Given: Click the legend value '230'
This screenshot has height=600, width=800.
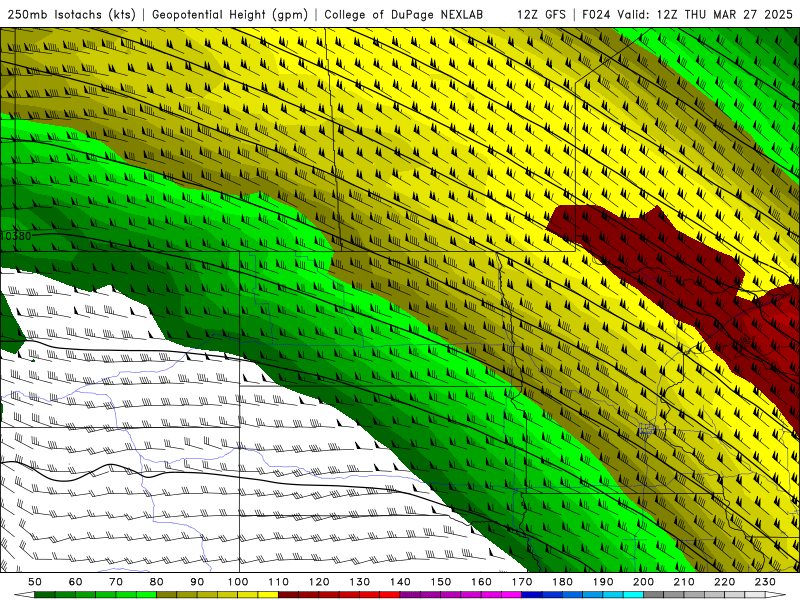Looking at the screenshot, I should tap(765, 582).
